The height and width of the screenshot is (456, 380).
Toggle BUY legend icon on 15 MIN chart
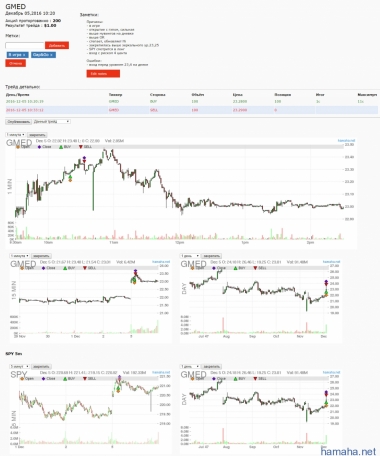click(x=65, y=268)
